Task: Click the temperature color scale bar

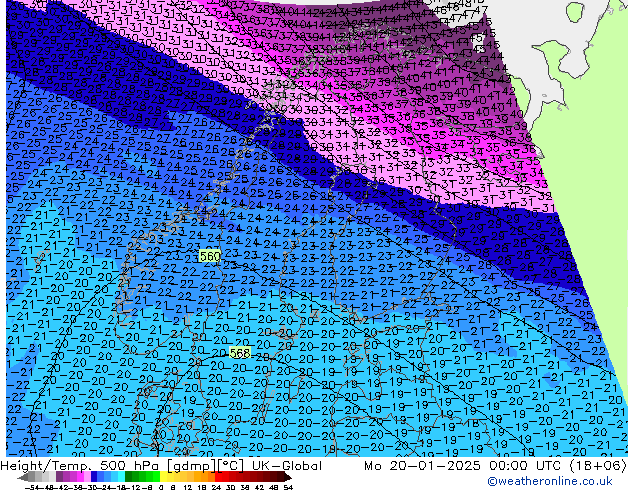Action: click(x=155, y=477)
